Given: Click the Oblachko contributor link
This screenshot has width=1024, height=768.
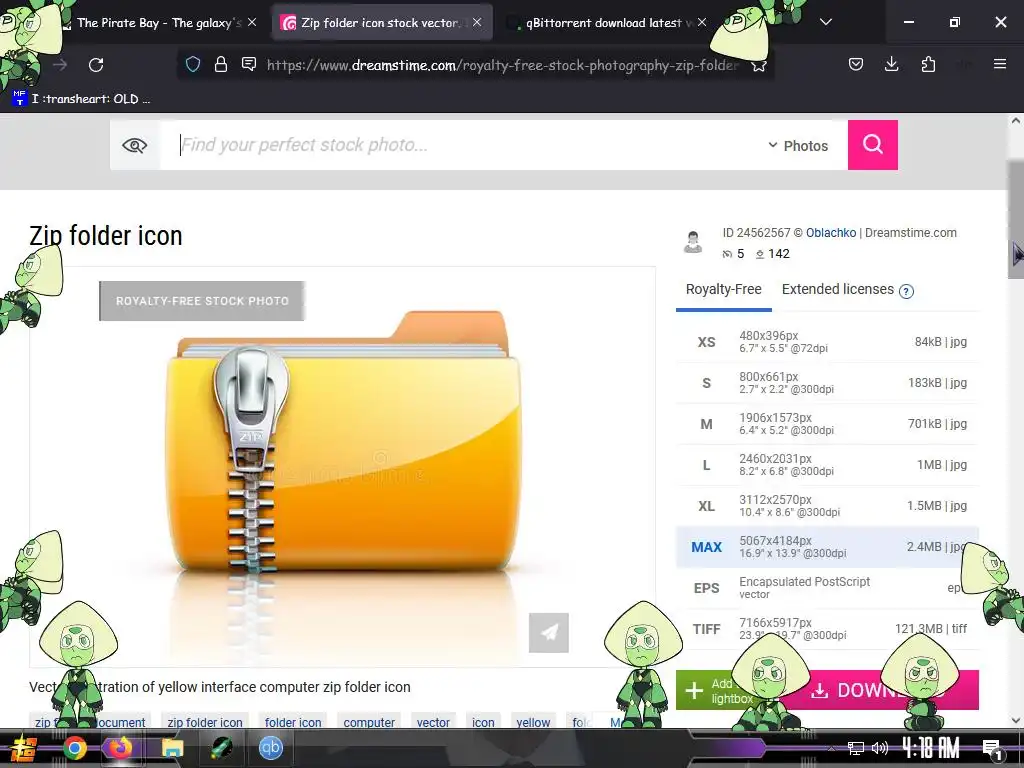Looking at the screenshot, I should pyautogui.click(x=831, y=233).
